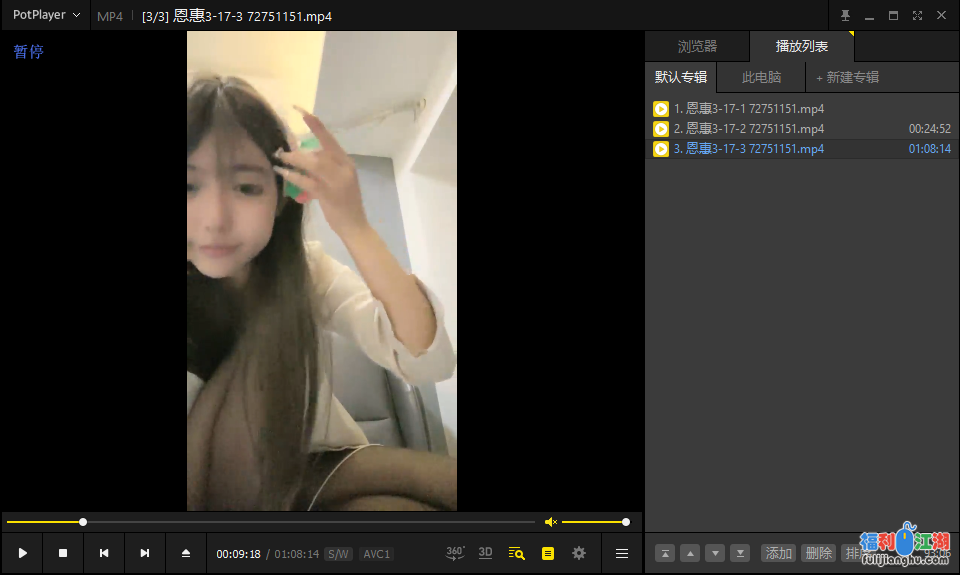Click the 添加 button in playlist
This screenshot has height=575, width=960.
[779, 553]
